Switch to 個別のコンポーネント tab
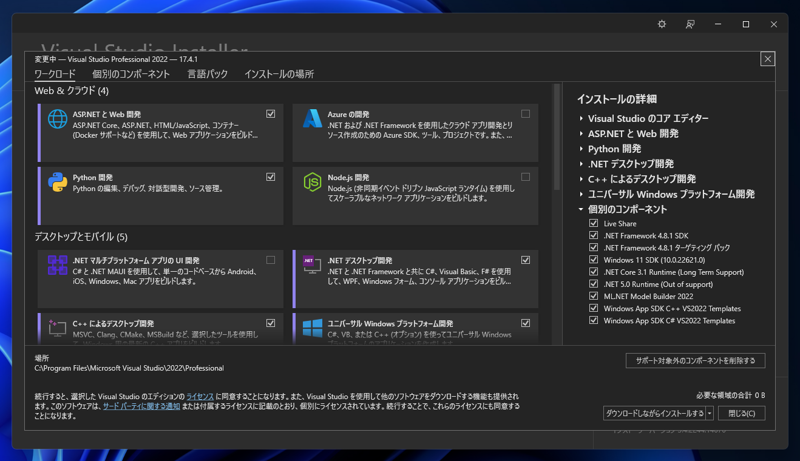The height and width of the screenshot is (461, 800). (x=131, y=74)
